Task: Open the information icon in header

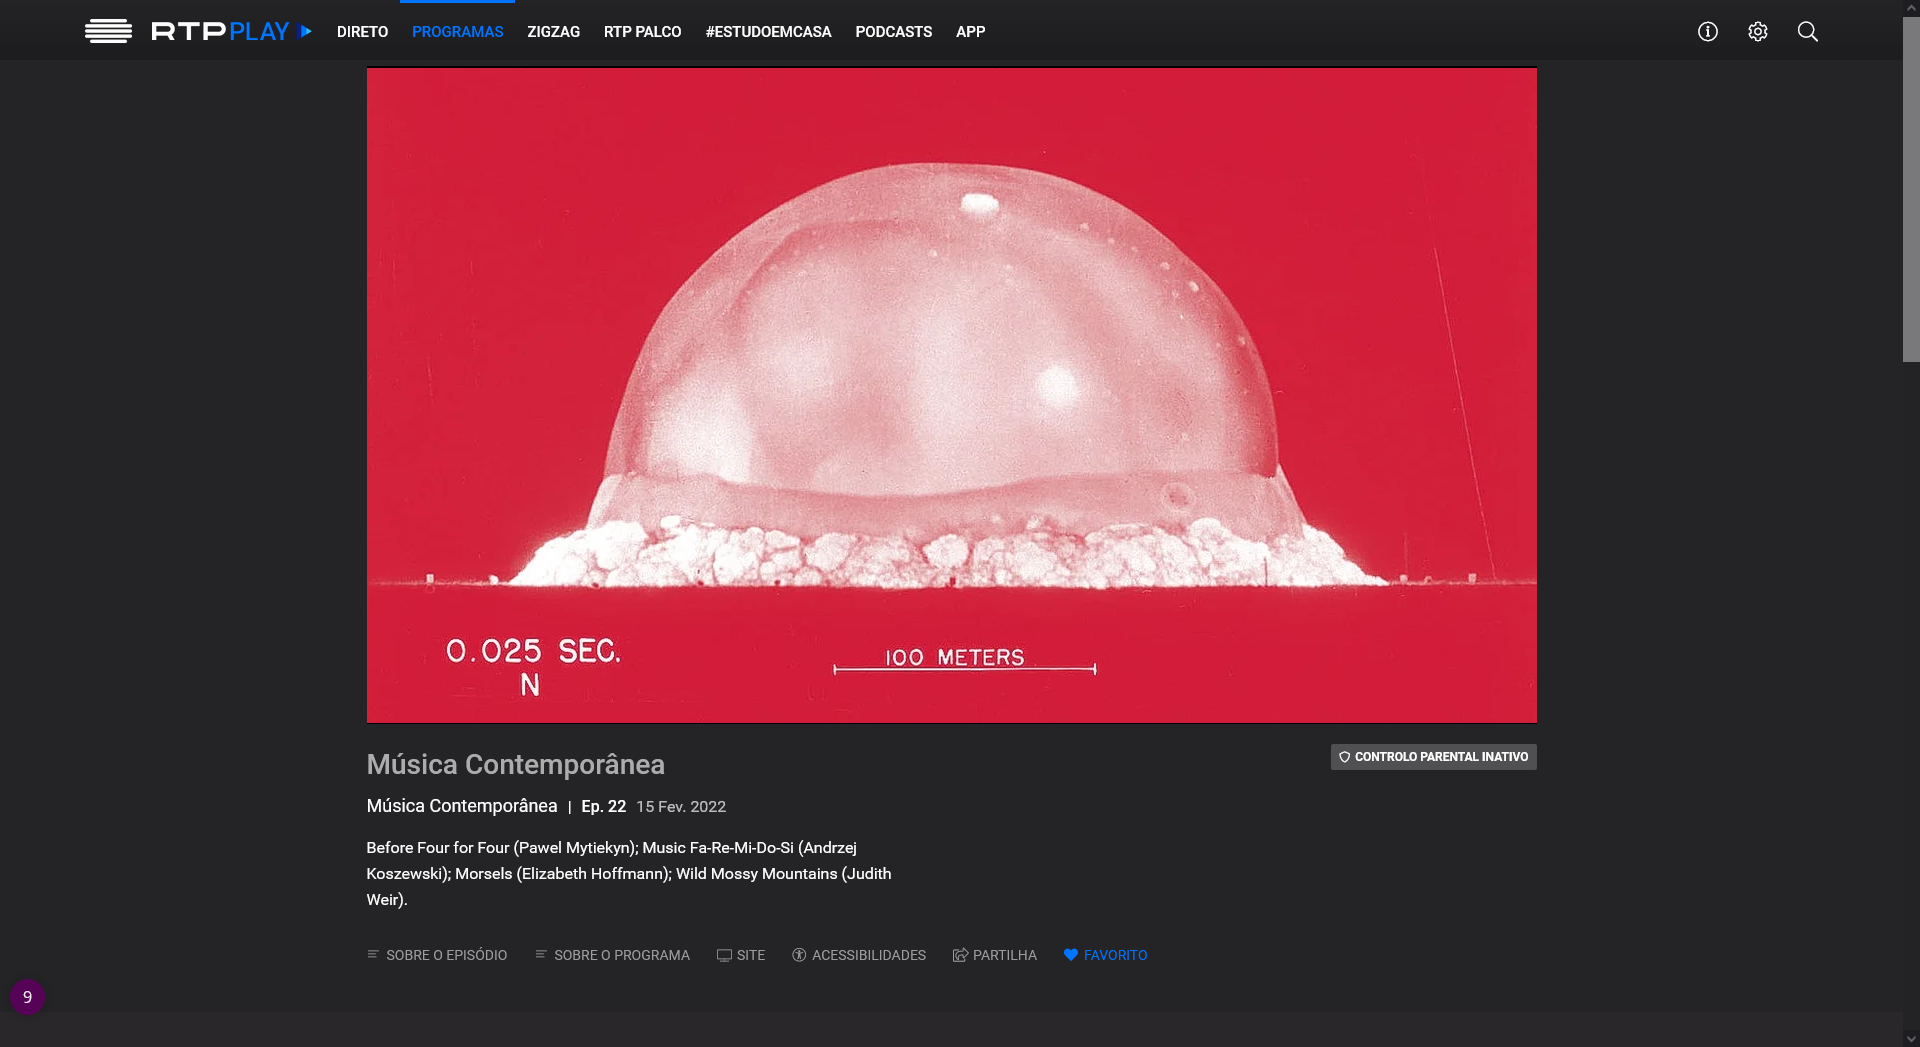Action: [x=1707, y=32]
